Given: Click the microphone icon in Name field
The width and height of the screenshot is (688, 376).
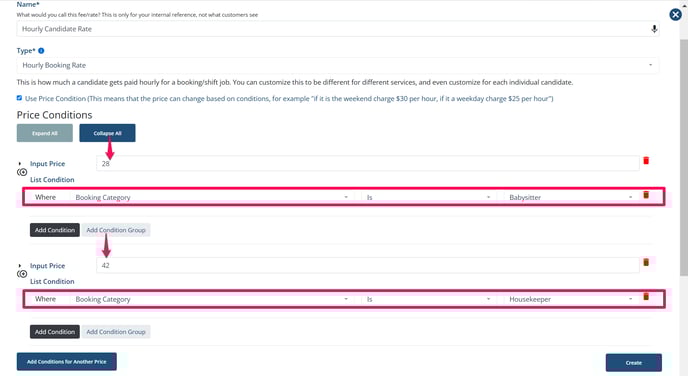Looking at the screenshot, I should 654,29.
